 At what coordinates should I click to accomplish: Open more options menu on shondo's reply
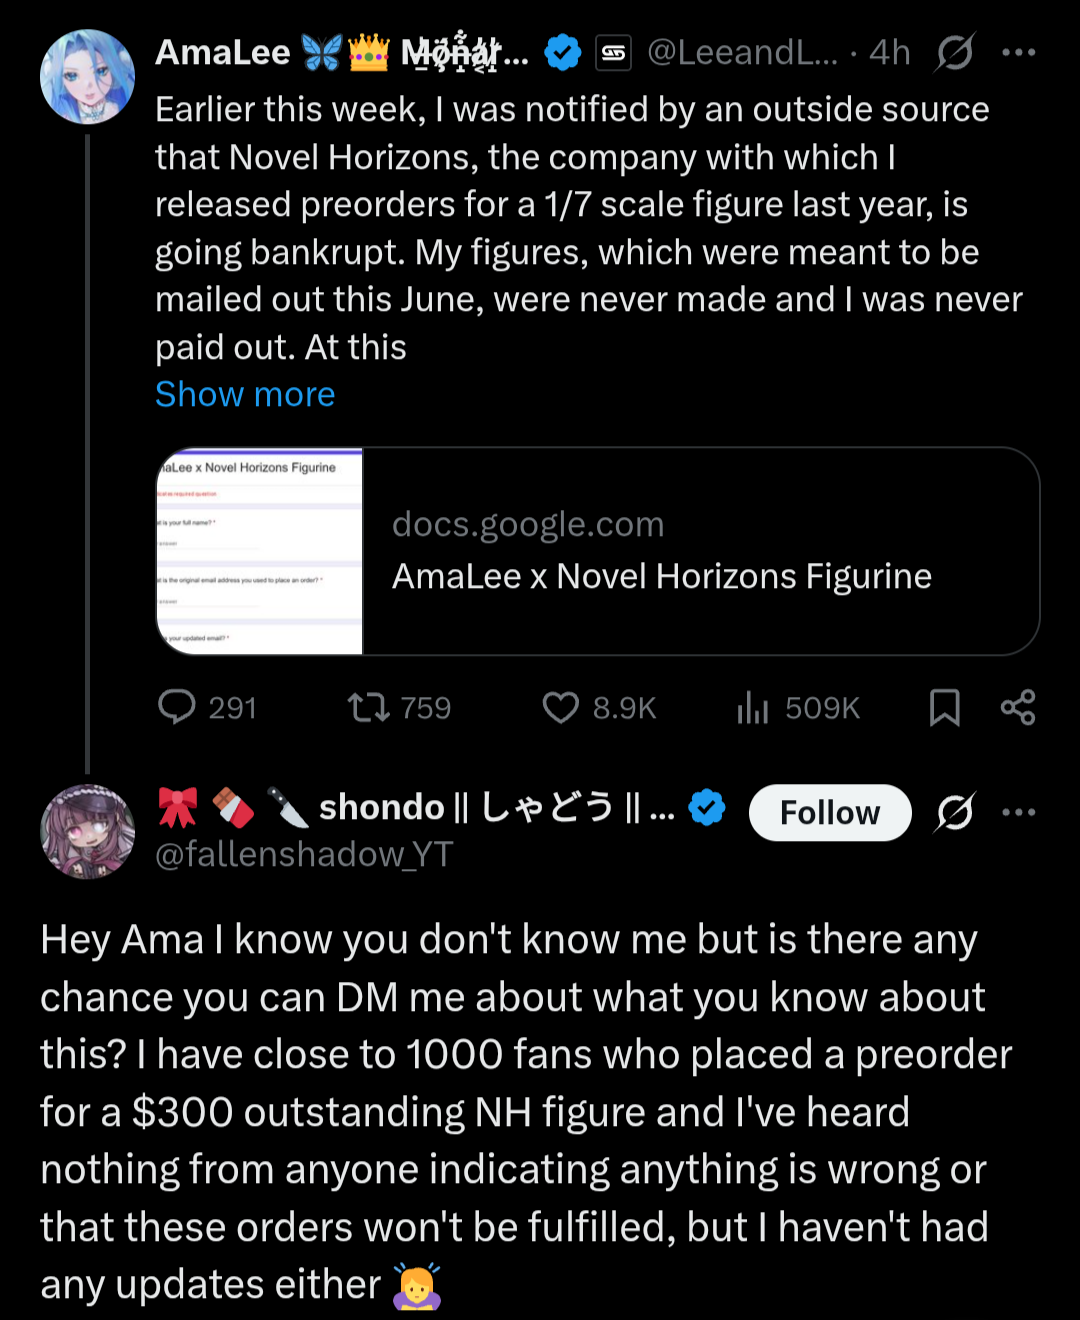[1018, 812]
